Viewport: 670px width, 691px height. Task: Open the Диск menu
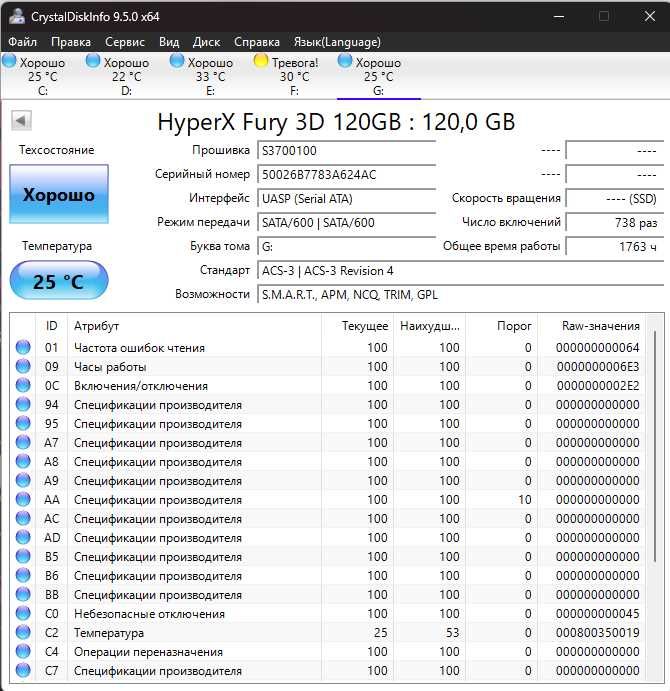(x=206, y=42)
